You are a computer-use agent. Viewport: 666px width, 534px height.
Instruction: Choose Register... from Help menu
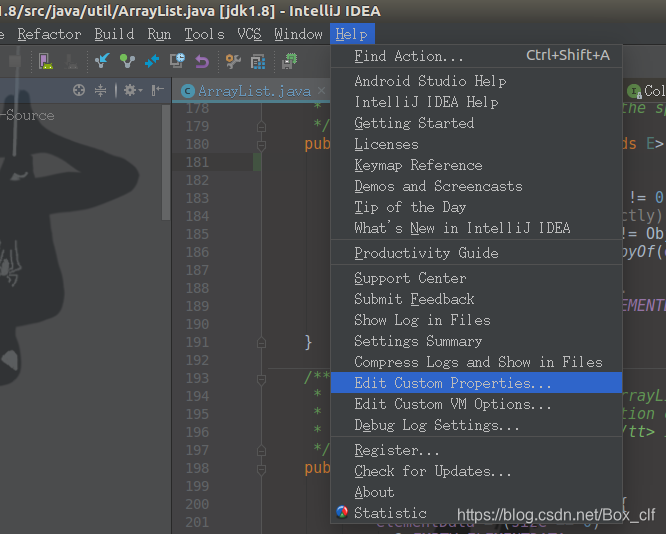point(476,450)
